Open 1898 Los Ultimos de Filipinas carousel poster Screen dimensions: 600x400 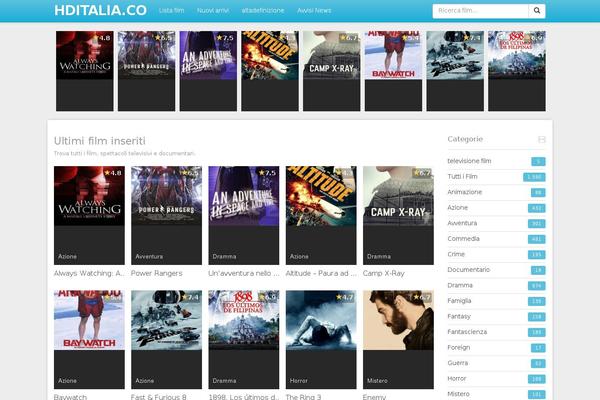pyautogui.click(x=517, y=71)
